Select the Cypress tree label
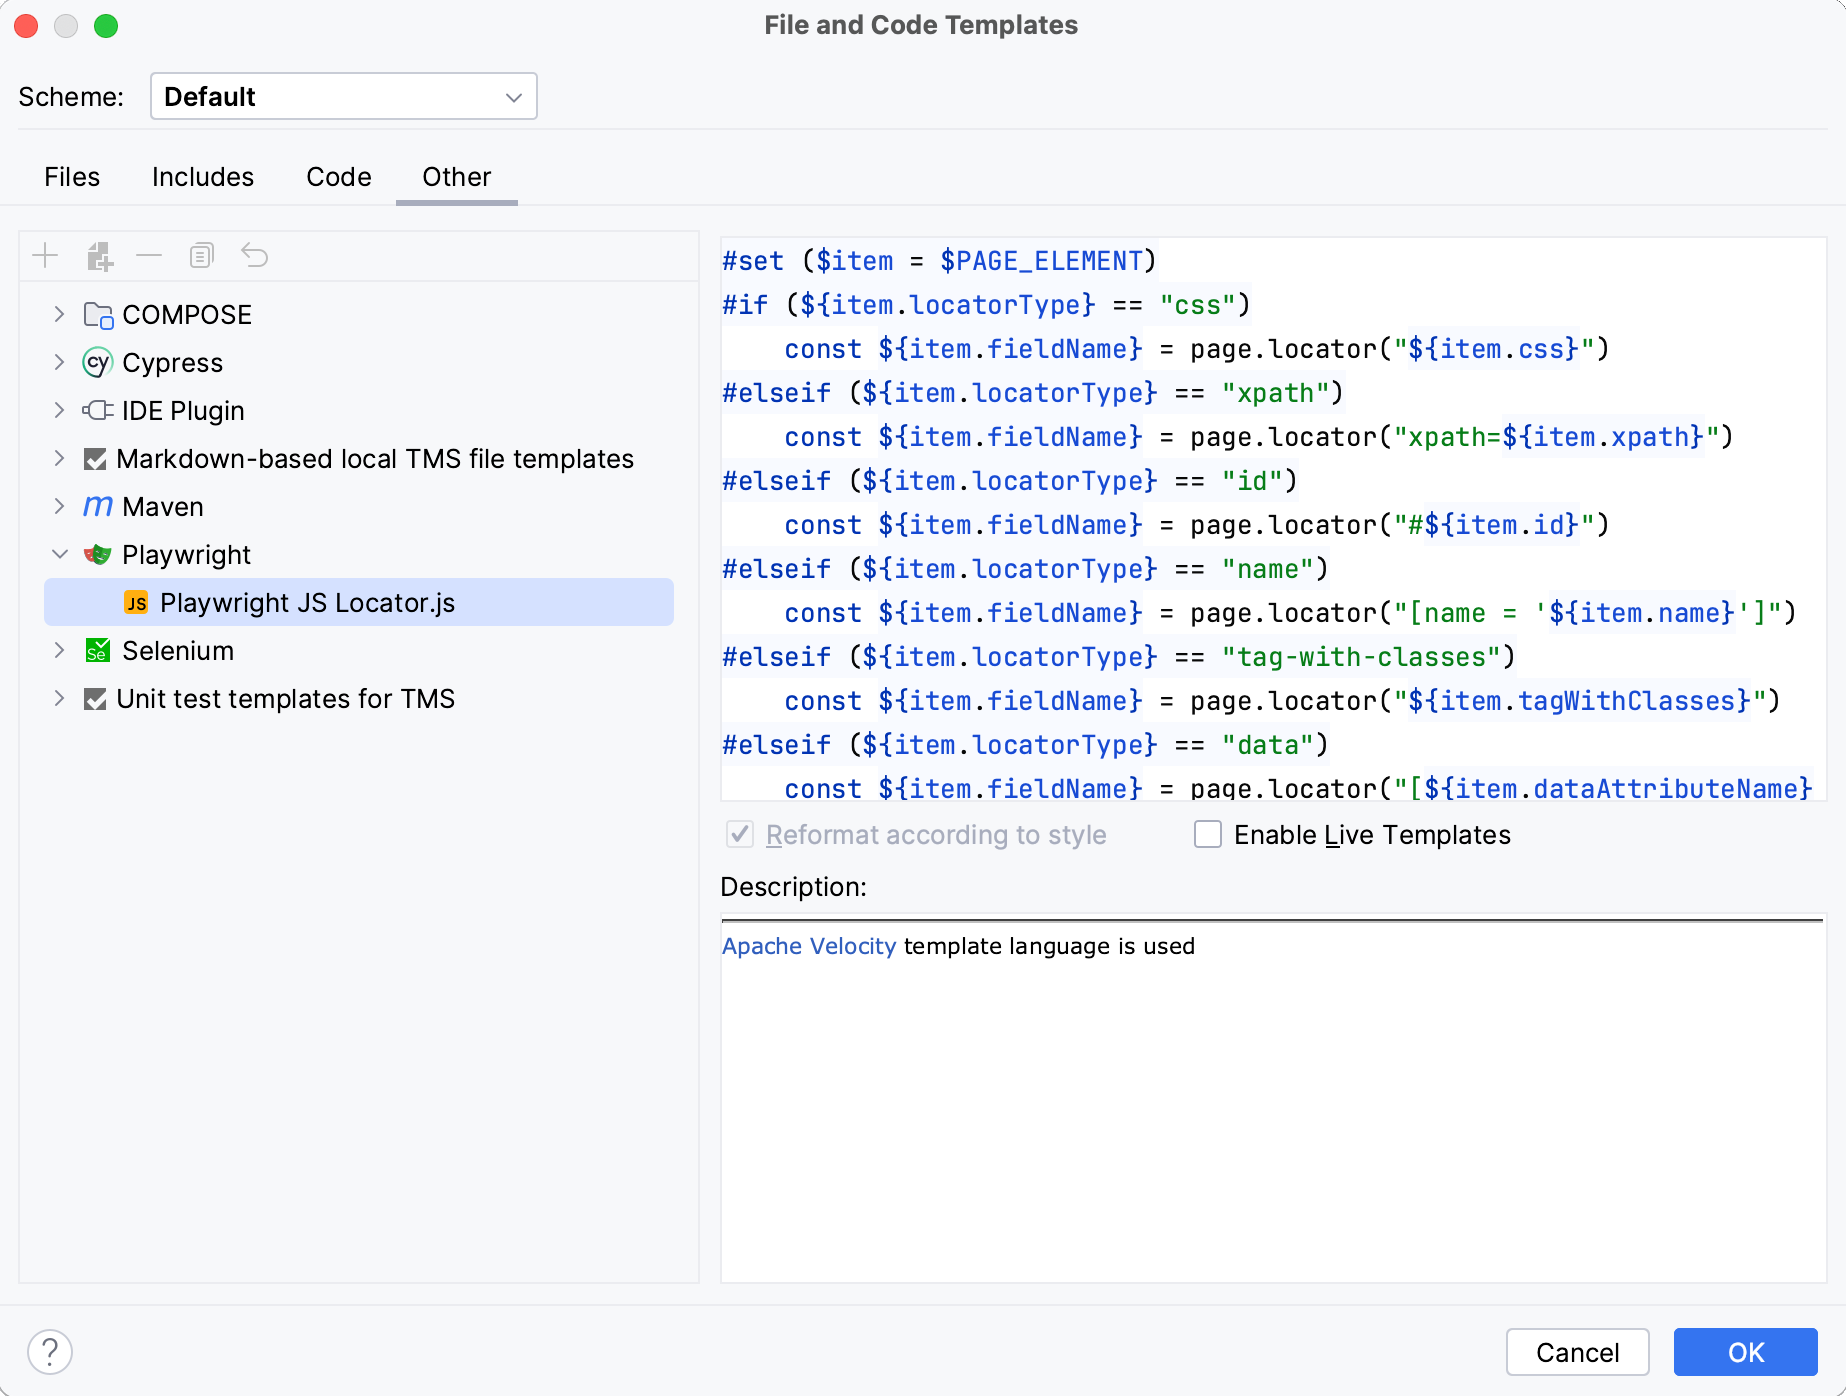The width and height of the screenshot is (1846, 1396). [x=173, y=363]
